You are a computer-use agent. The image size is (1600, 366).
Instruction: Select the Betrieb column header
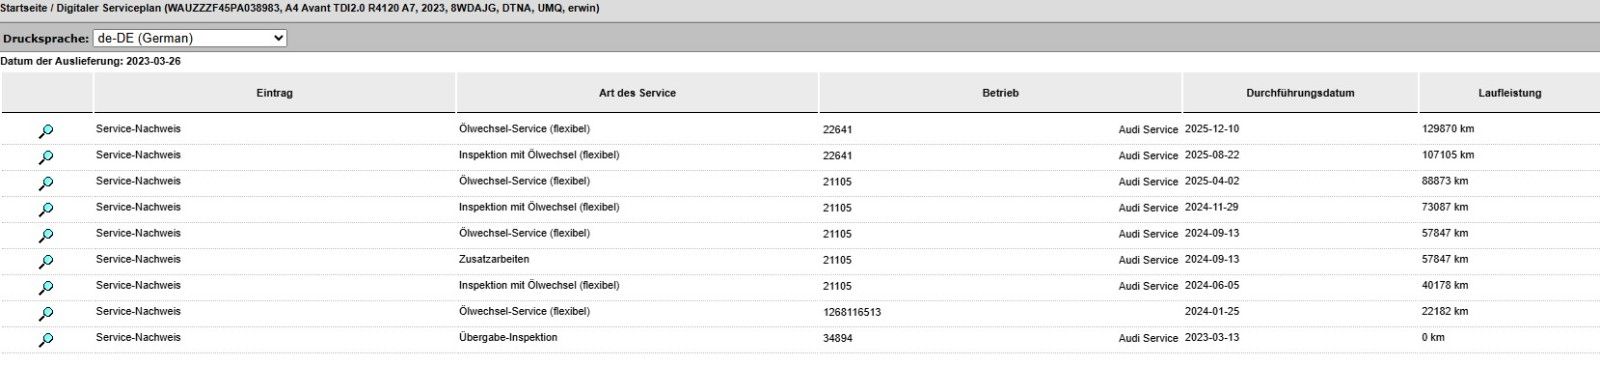click(1000, 93)
